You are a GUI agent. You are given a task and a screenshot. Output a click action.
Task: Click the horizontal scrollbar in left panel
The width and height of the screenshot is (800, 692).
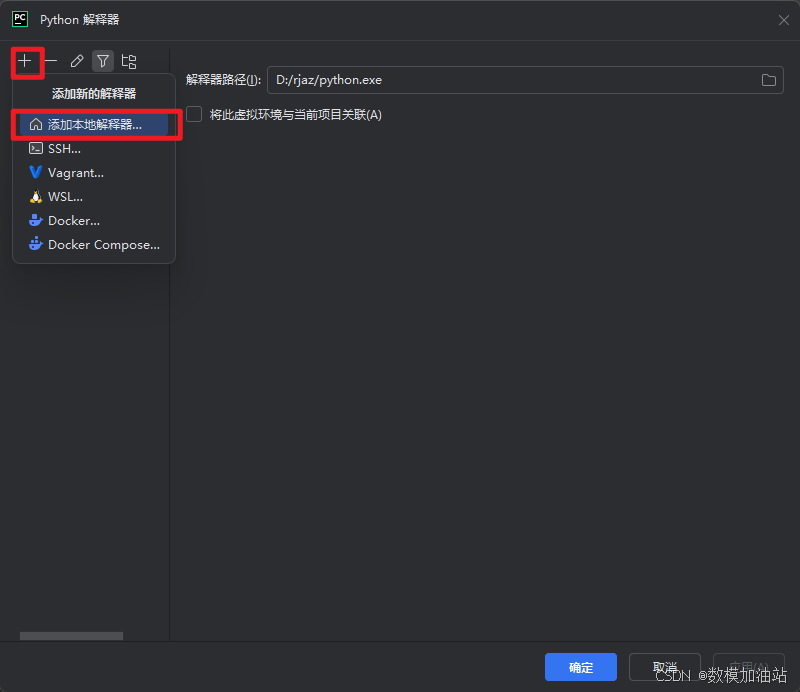(x=71, y=636)
